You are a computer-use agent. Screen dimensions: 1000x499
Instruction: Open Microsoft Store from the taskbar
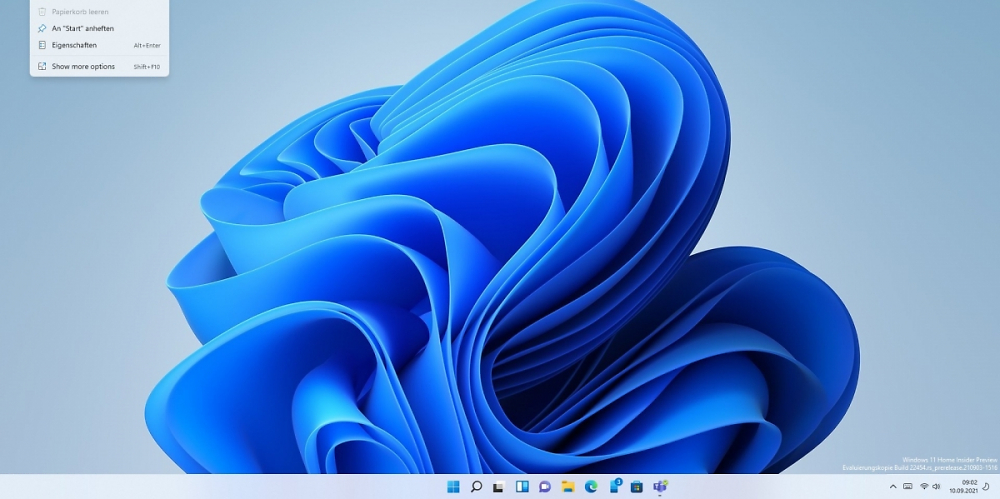(x=636, y=487)
